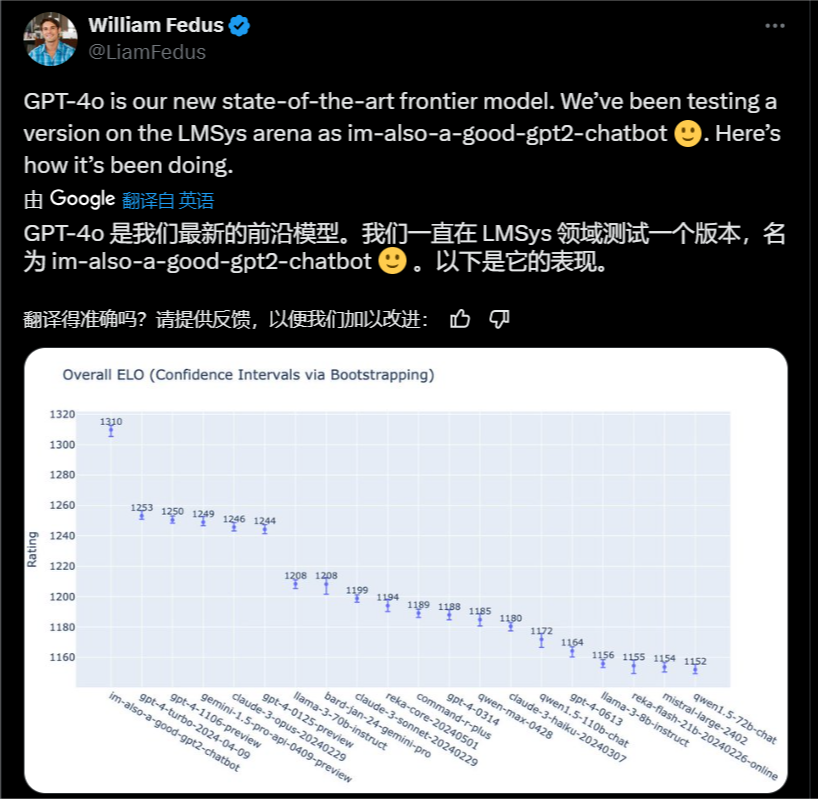The image size is (819, 799).
Task: Click the translated Chinese tweet text
Action: (x=400, y=248)
